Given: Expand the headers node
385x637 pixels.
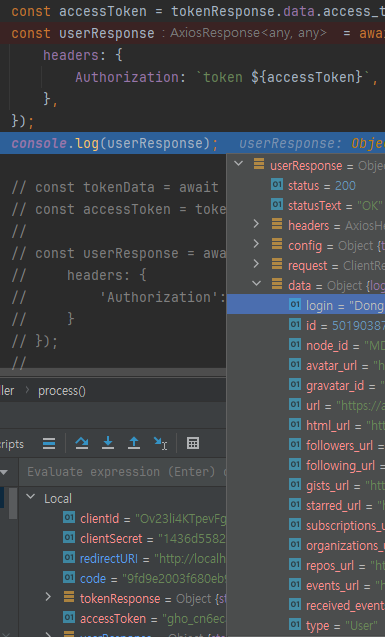Looking at the screenshot, I should click(x=256, y=224).
